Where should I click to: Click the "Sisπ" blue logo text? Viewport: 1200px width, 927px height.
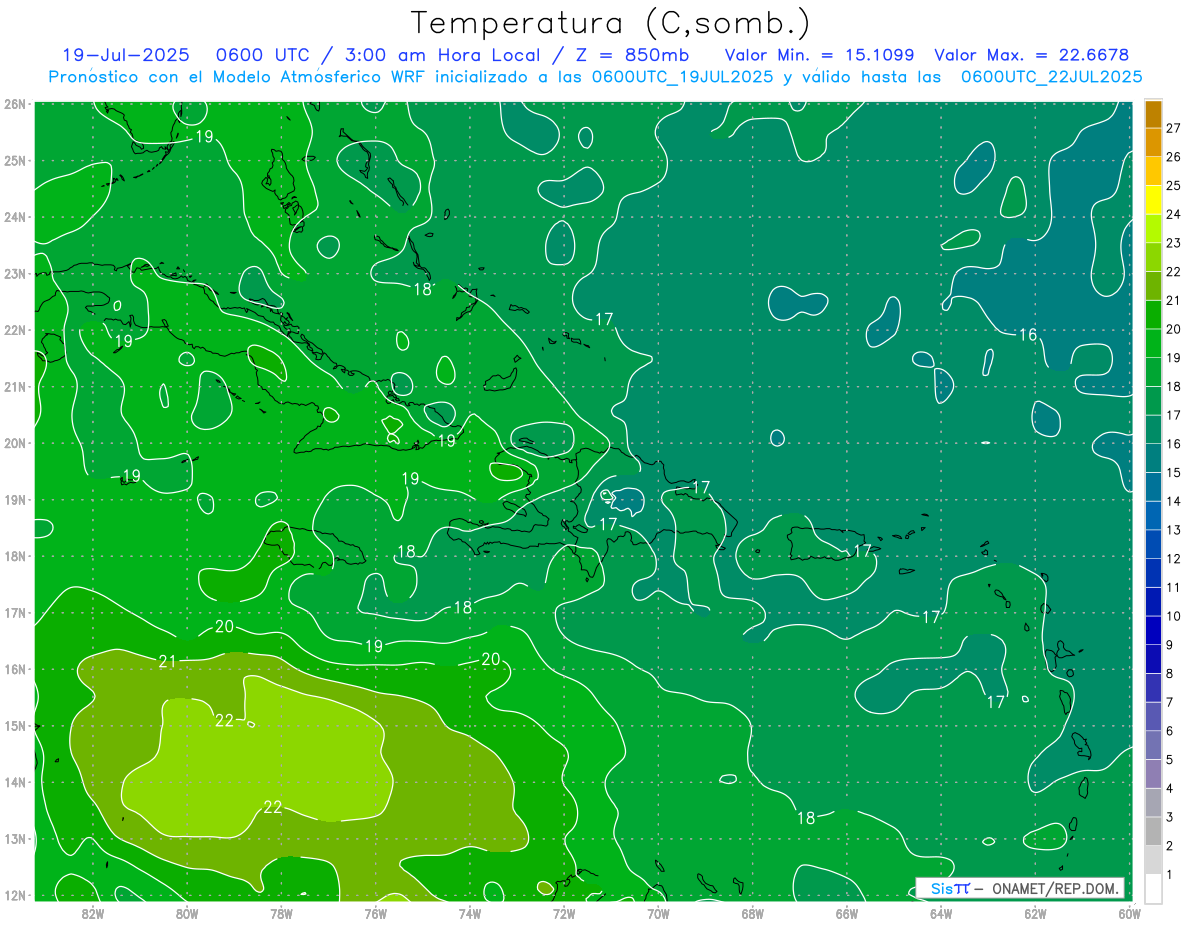click(x=950, y=888)
